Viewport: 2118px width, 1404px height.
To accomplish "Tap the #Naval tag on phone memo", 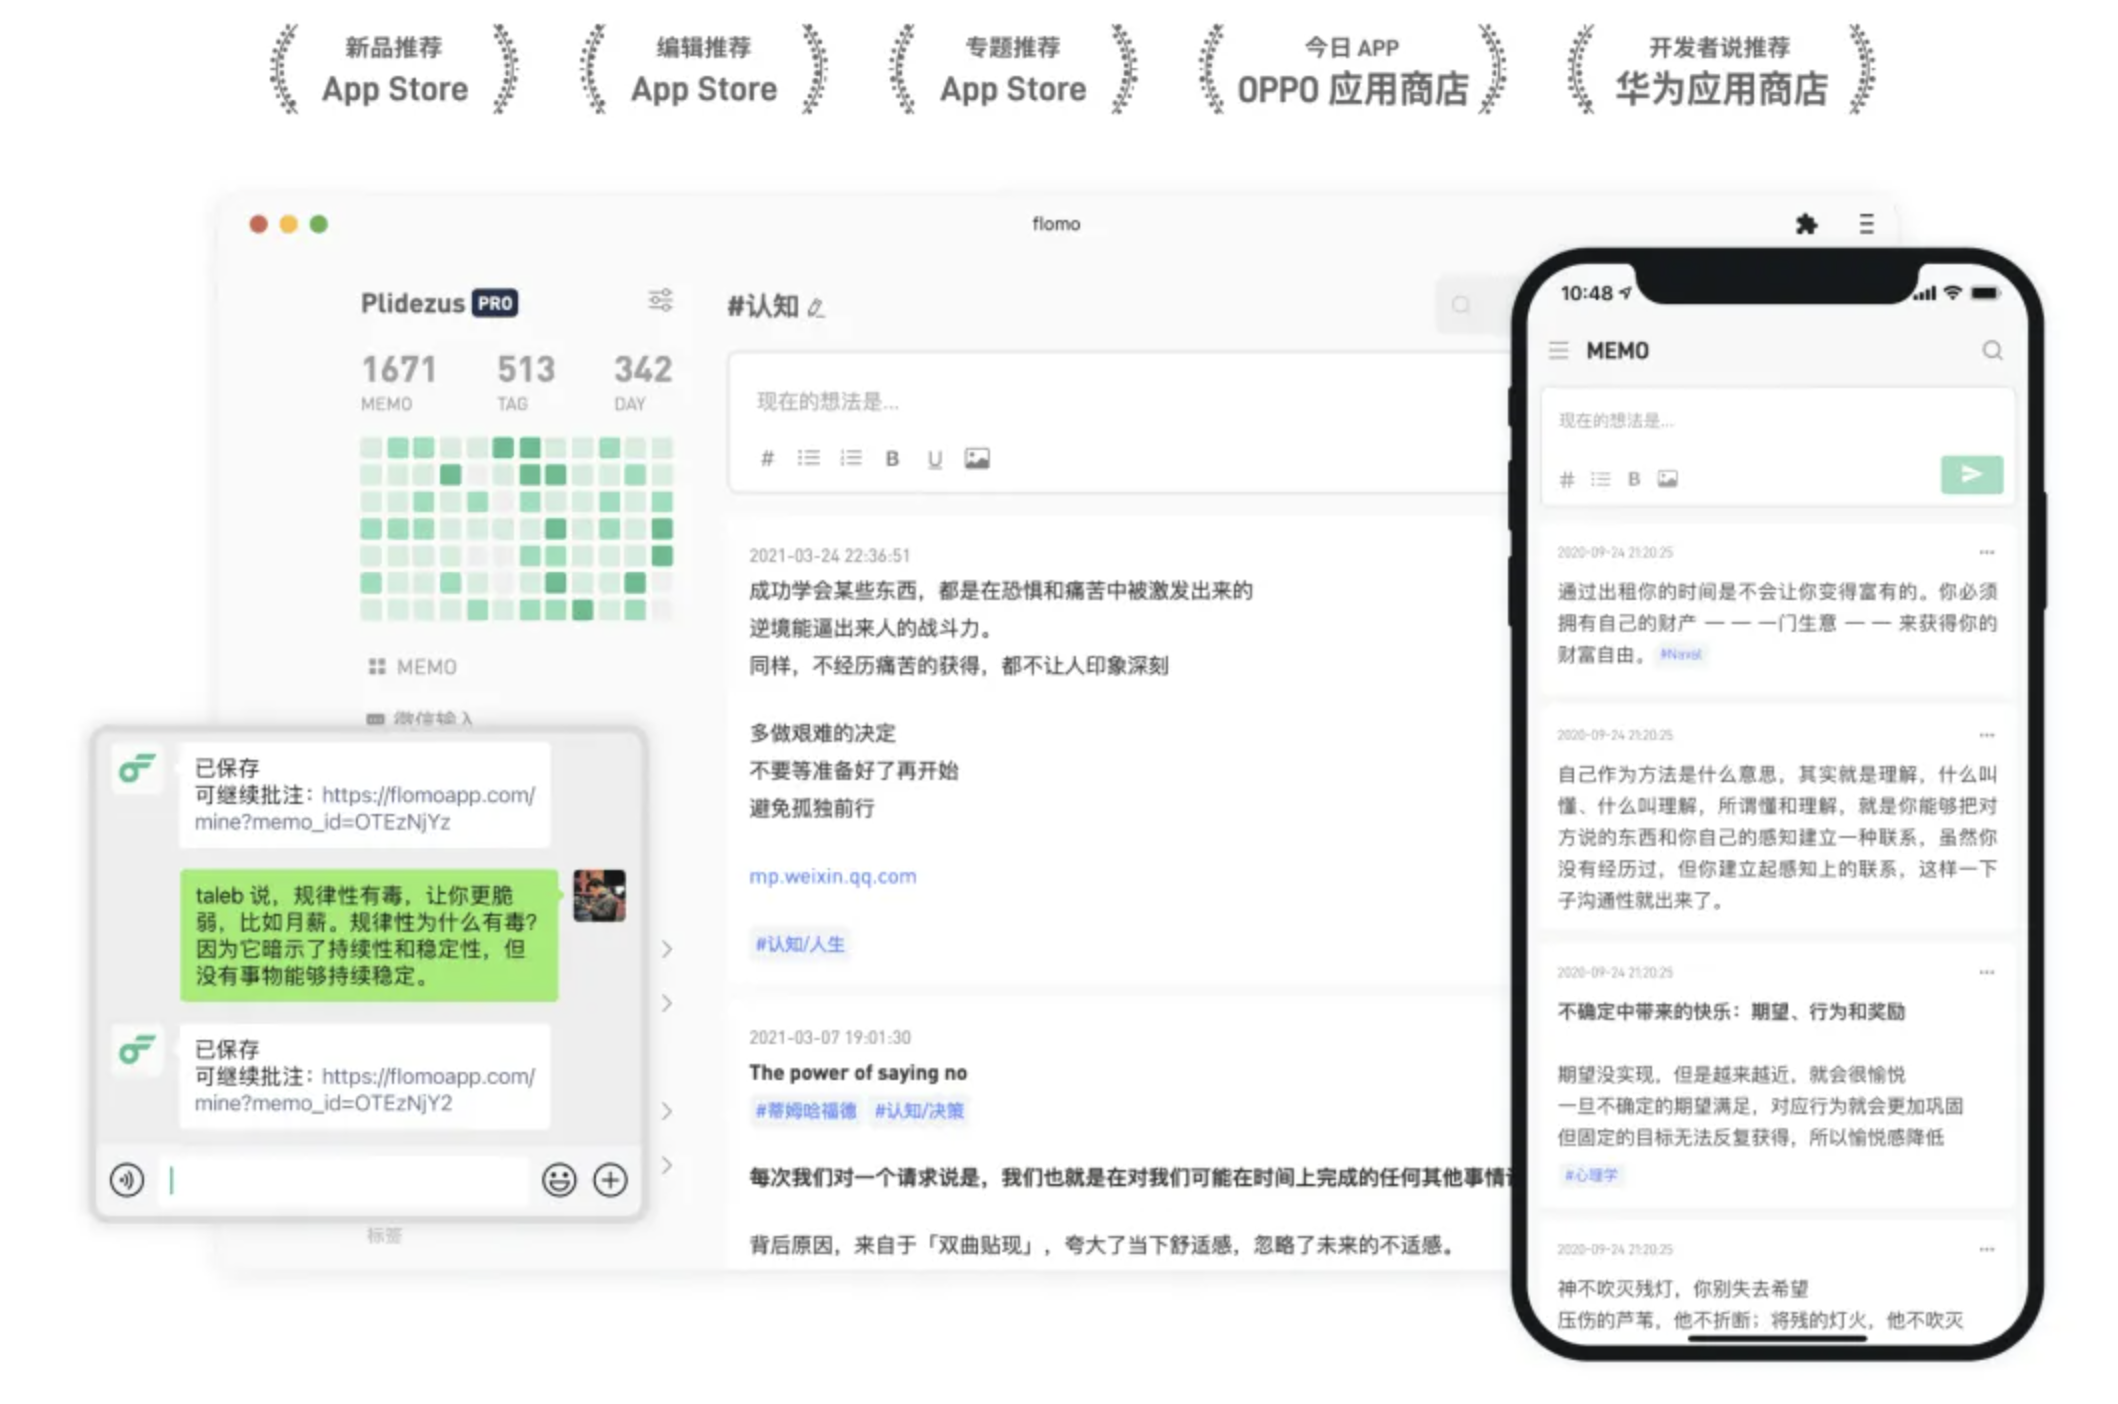I will (x=1680, y=654).
